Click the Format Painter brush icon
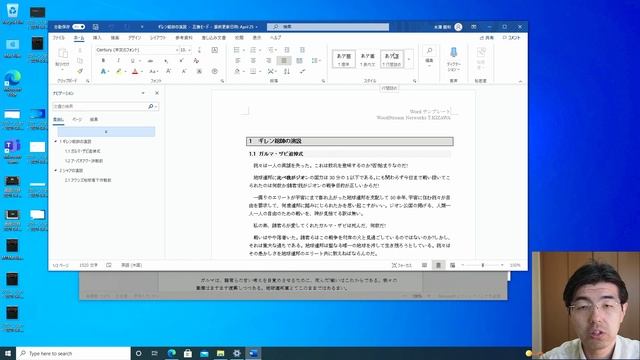Viewport: 640px width, 360px height. pyautogui.click(x=80, y=71)
